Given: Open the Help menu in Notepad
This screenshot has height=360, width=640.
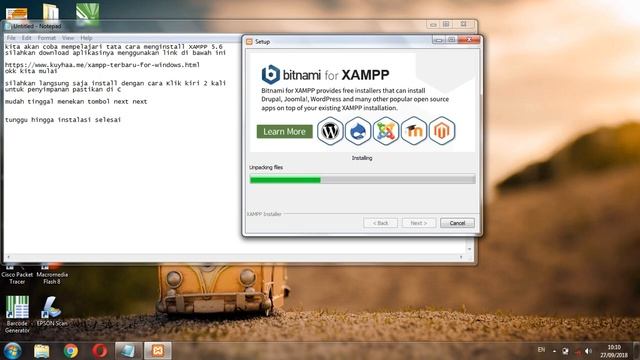Looking at the screenshot, I should click(86, 38).
